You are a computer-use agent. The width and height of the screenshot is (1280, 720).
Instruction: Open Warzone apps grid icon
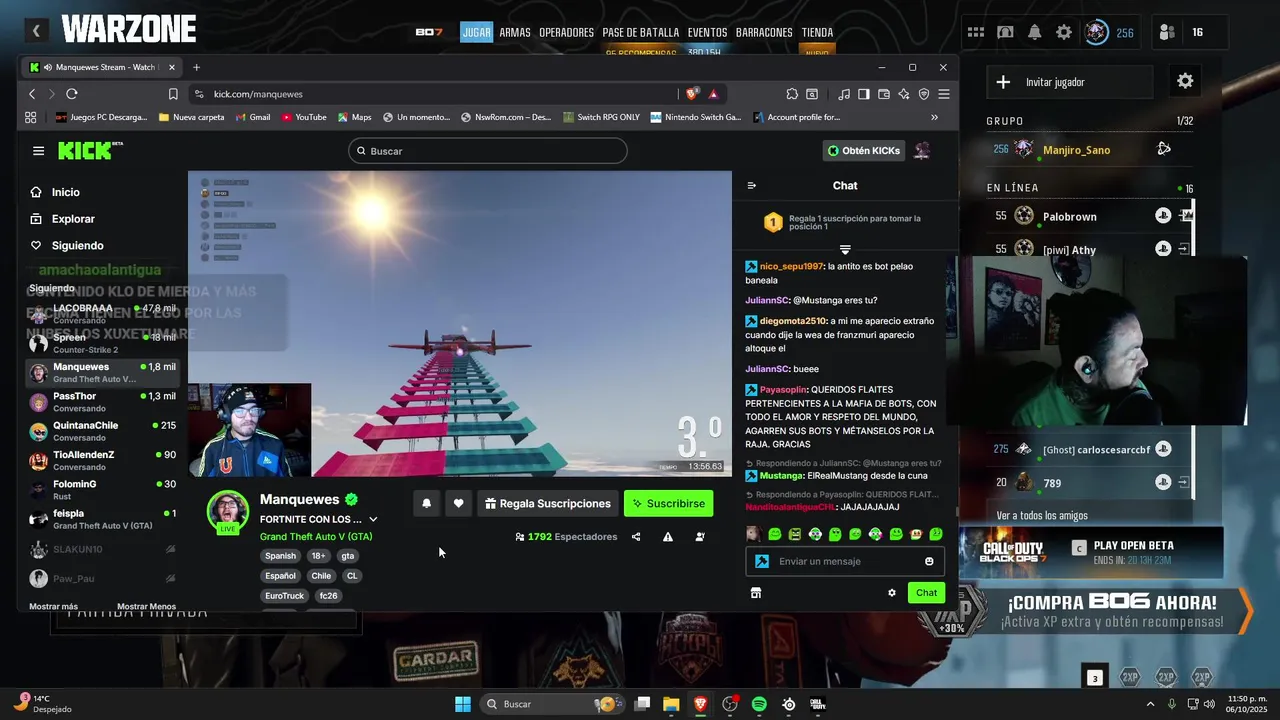(976, 32)
